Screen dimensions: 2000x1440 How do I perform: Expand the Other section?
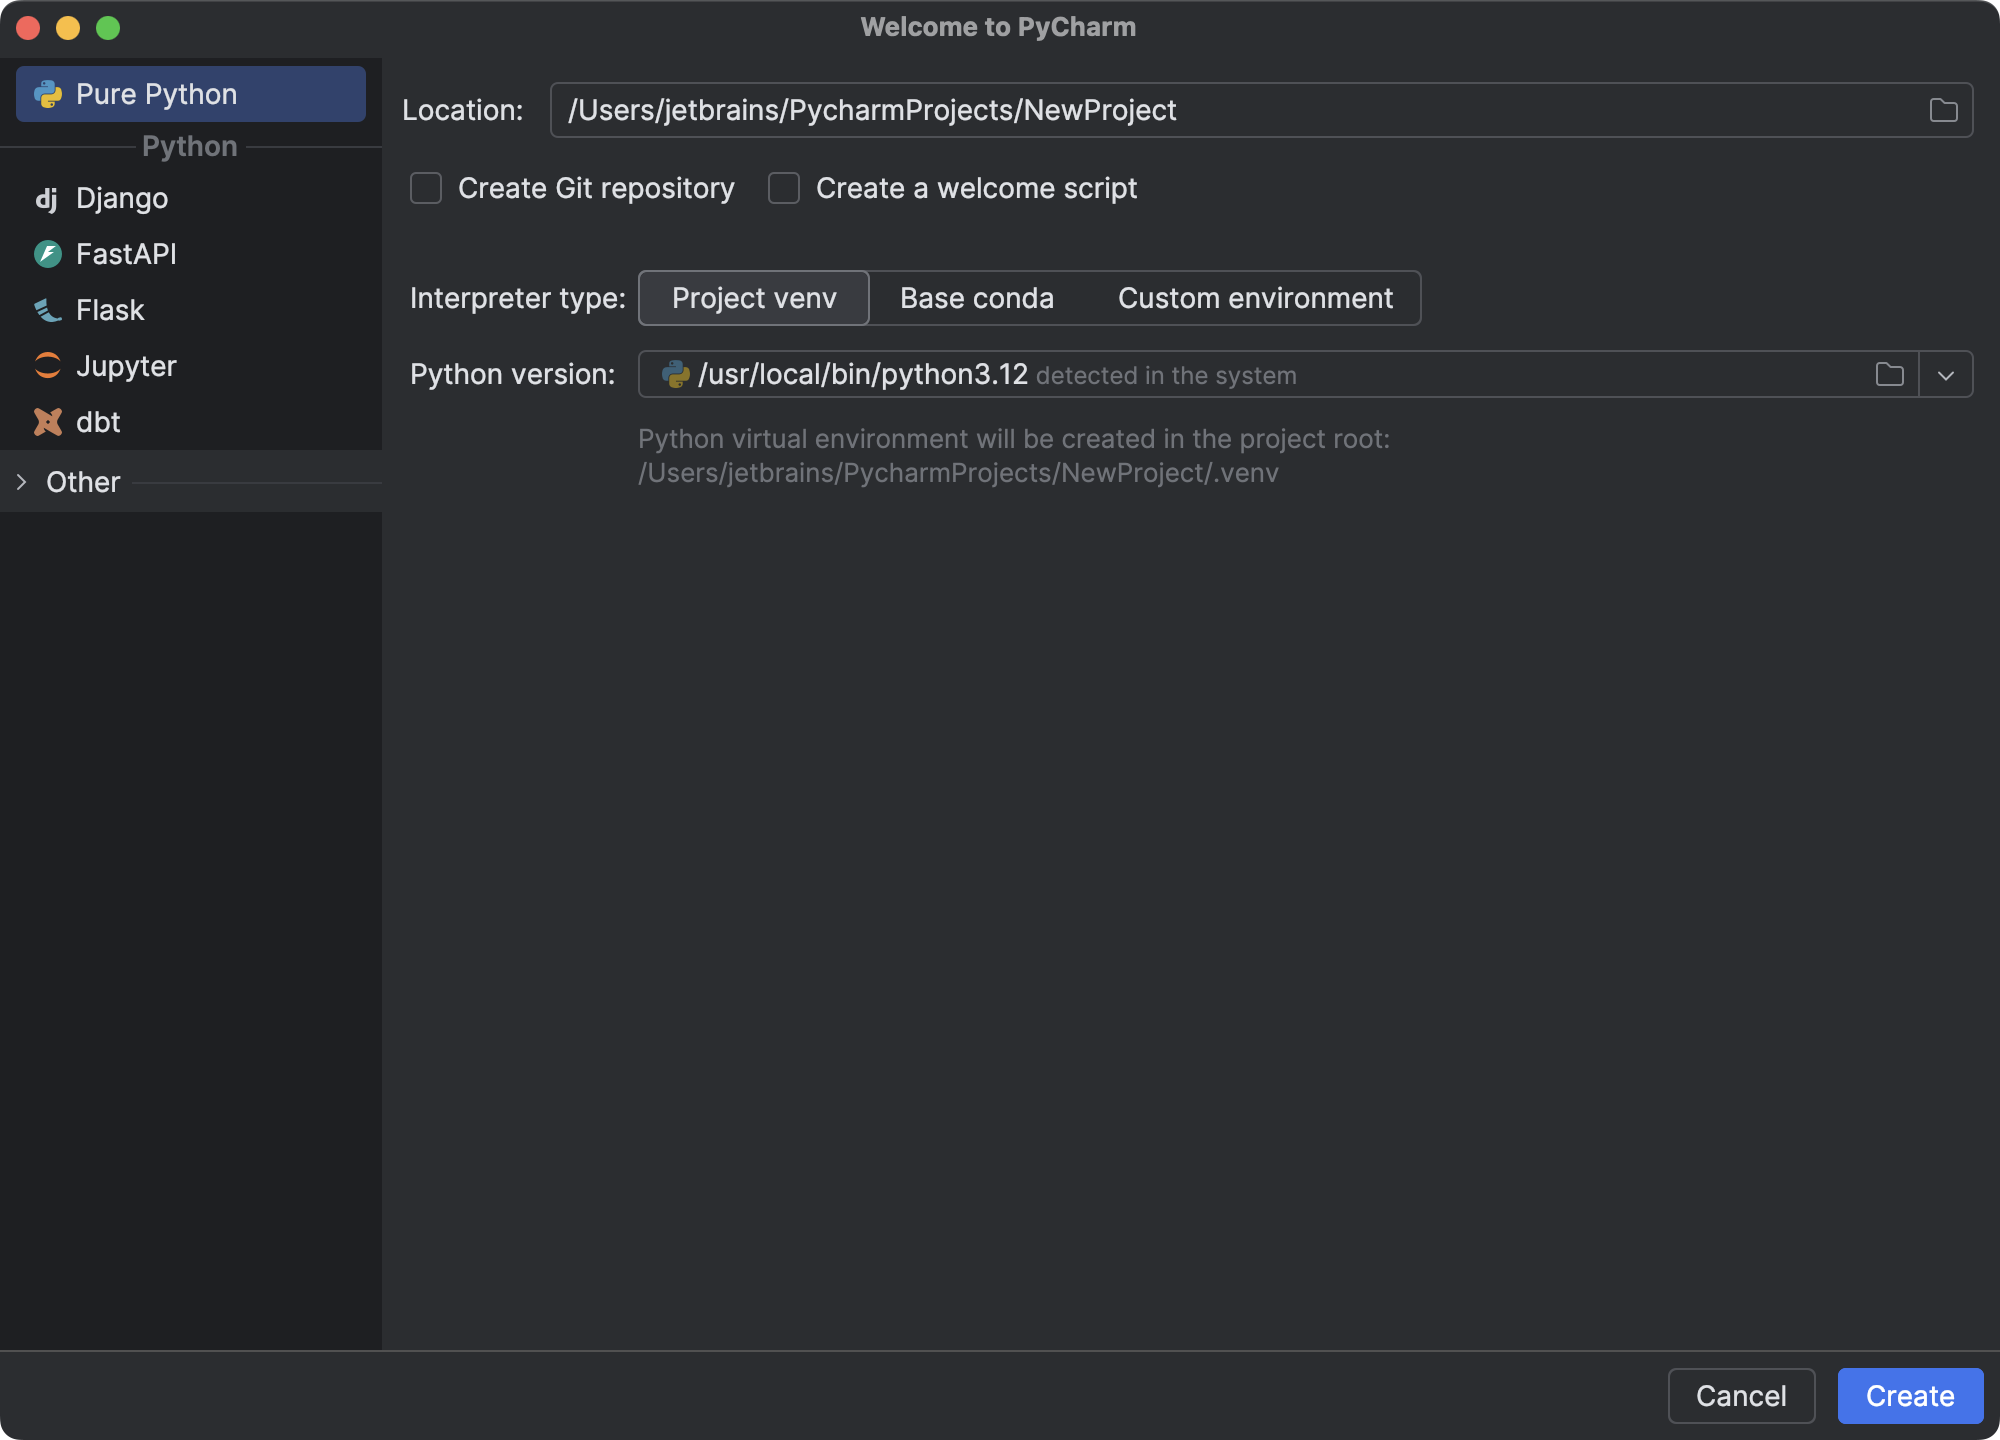coord(23,482)
